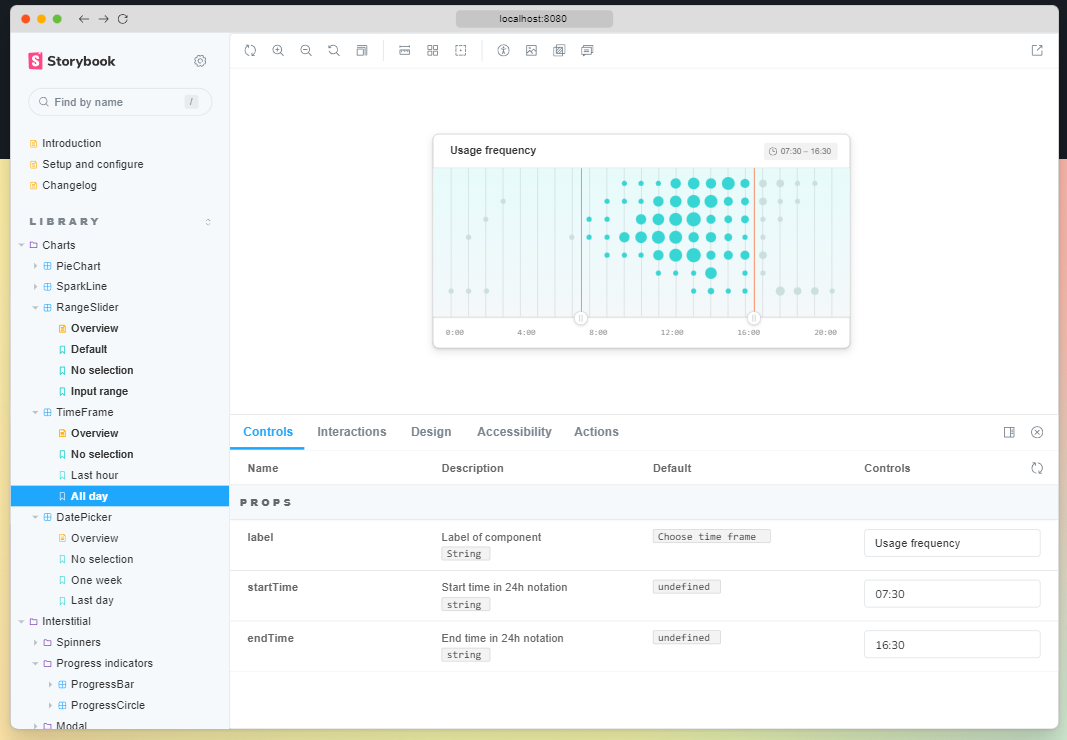The height and width of the screenshot is (740, 1067).
Task: Hide the addons panel with close icon
Action: click(1037, 432)
